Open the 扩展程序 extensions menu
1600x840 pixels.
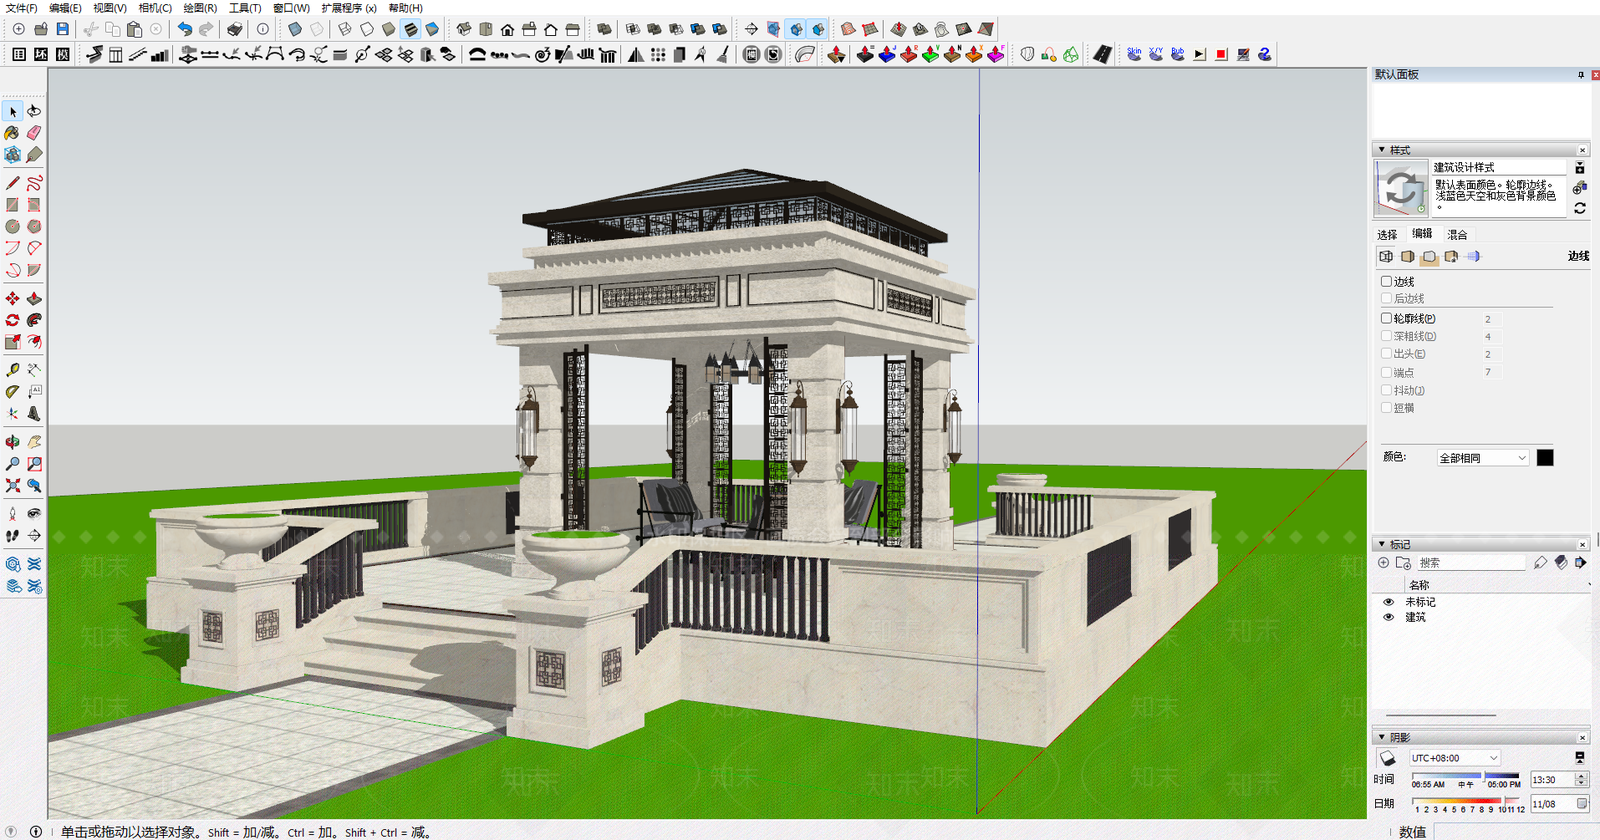(349, 8)
